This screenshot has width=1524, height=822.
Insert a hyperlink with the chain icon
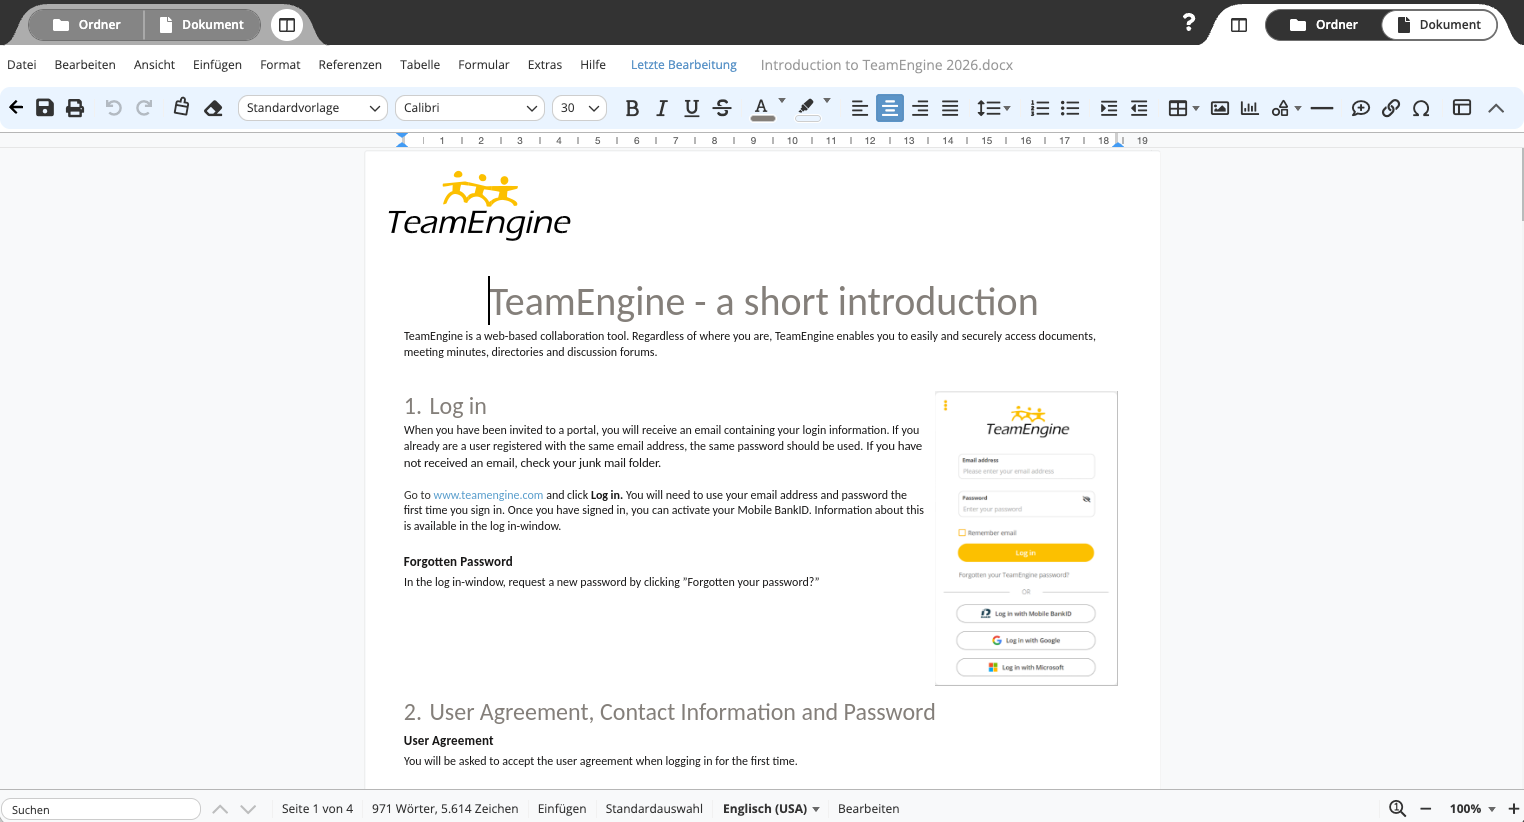1391,108
